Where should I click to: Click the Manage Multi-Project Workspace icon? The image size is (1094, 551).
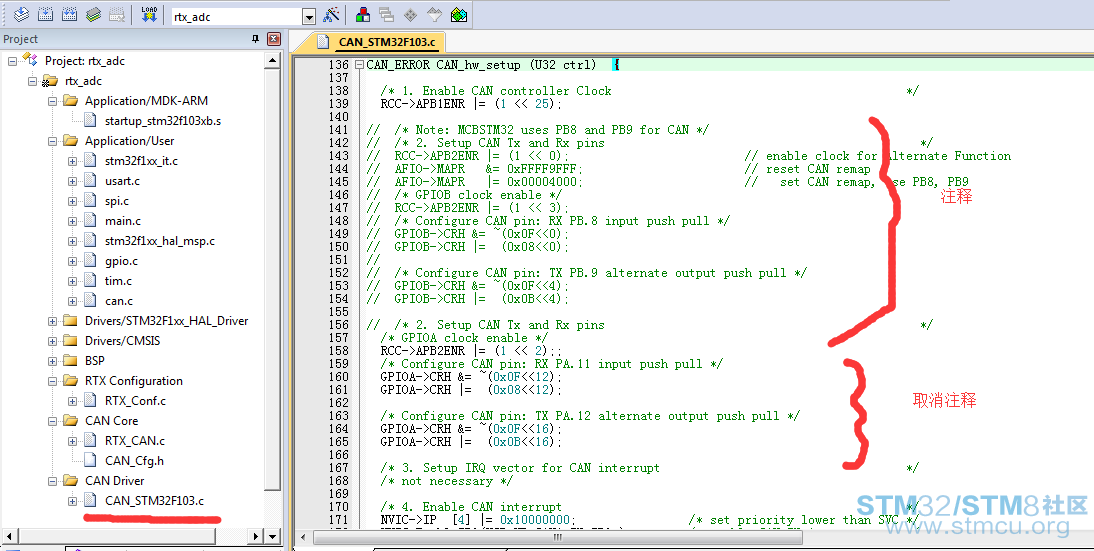point(387,15)
